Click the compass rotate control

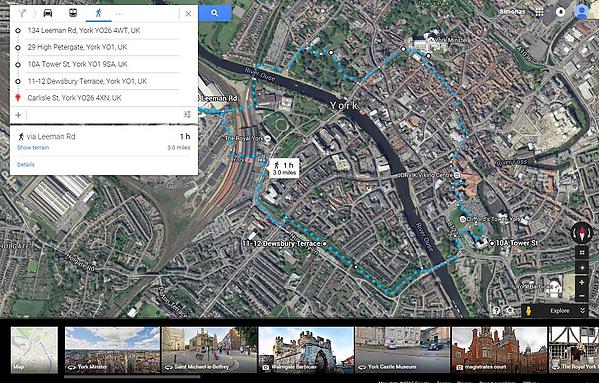point(582,232)
